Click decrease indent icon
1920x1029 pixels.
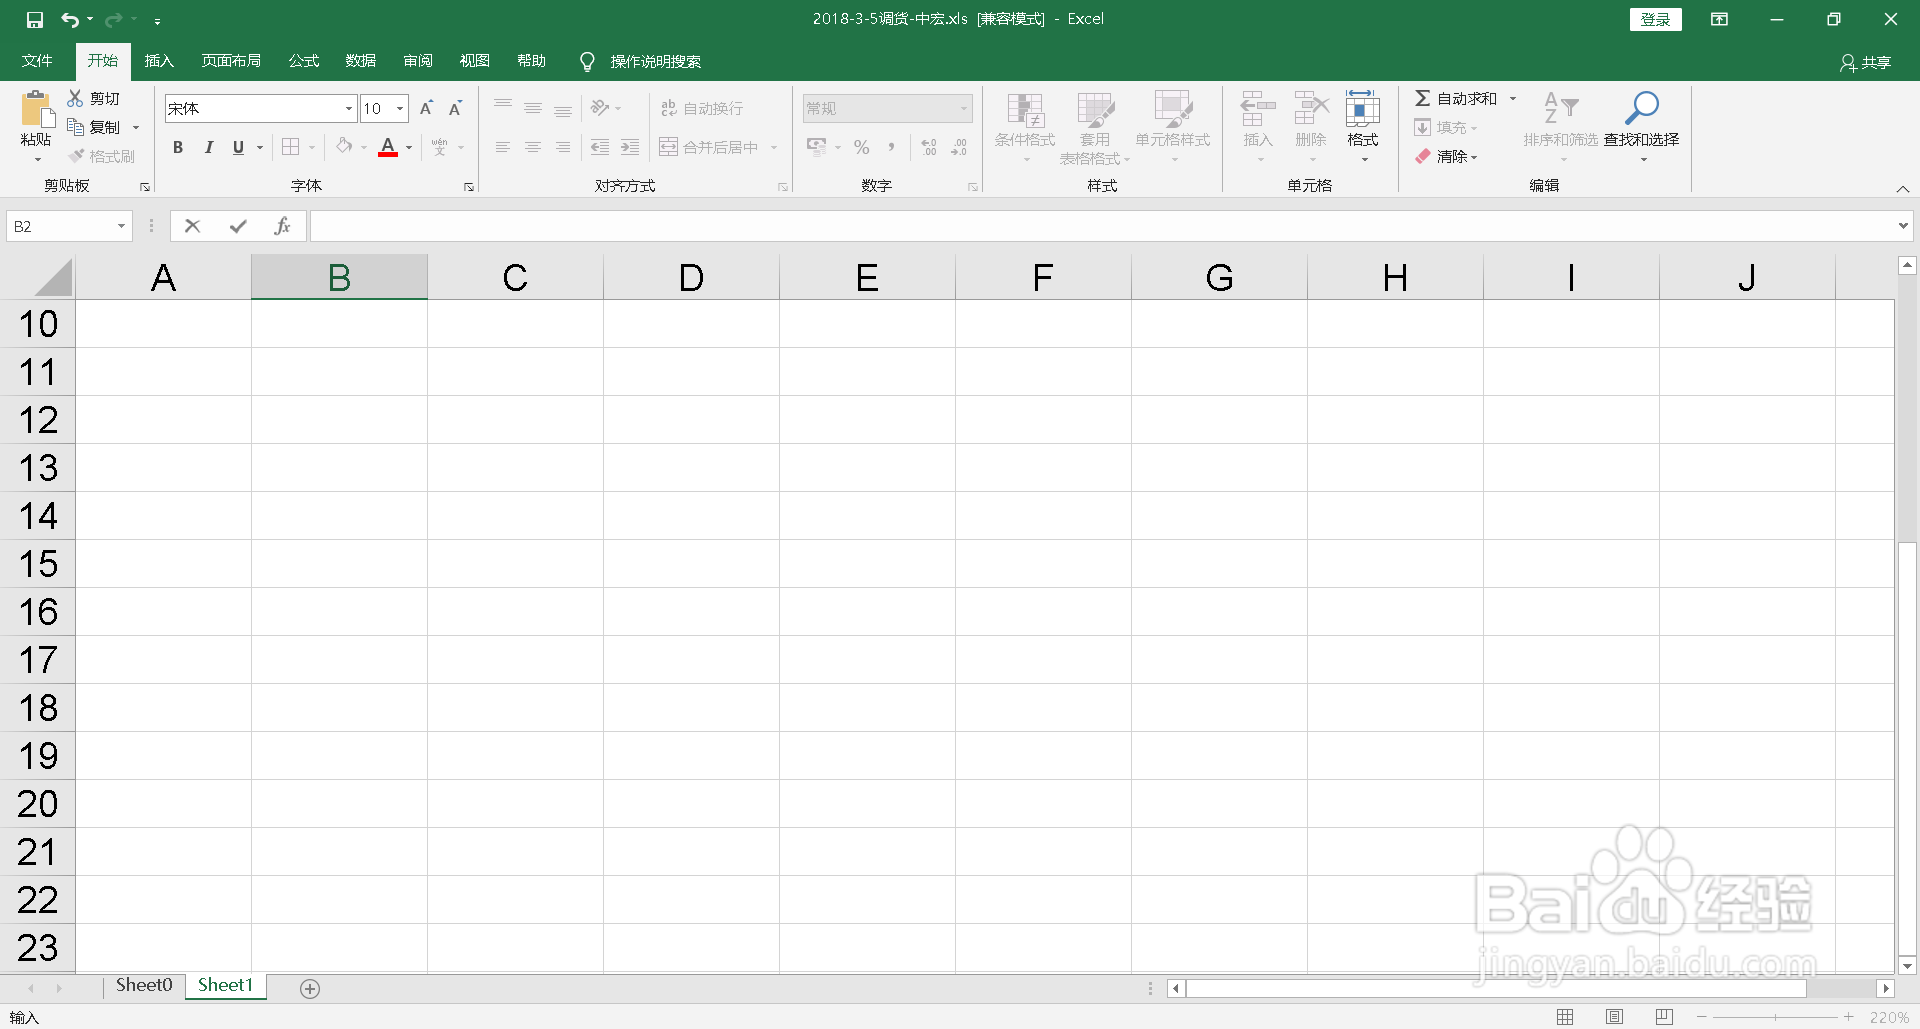click(600, 147)
